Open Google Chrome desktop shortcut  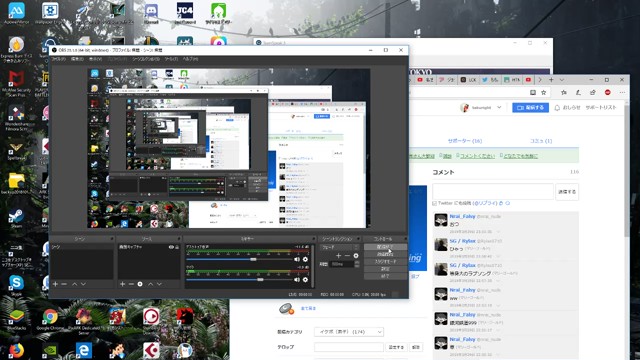pos(50,319)
